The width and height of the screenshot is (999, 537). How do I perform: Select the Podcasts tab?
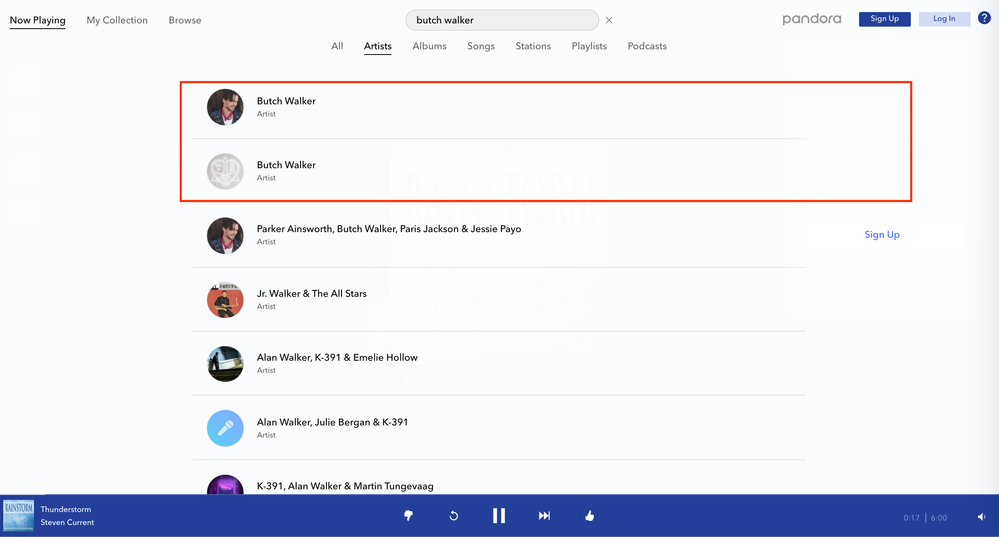[x=647, y=46]
